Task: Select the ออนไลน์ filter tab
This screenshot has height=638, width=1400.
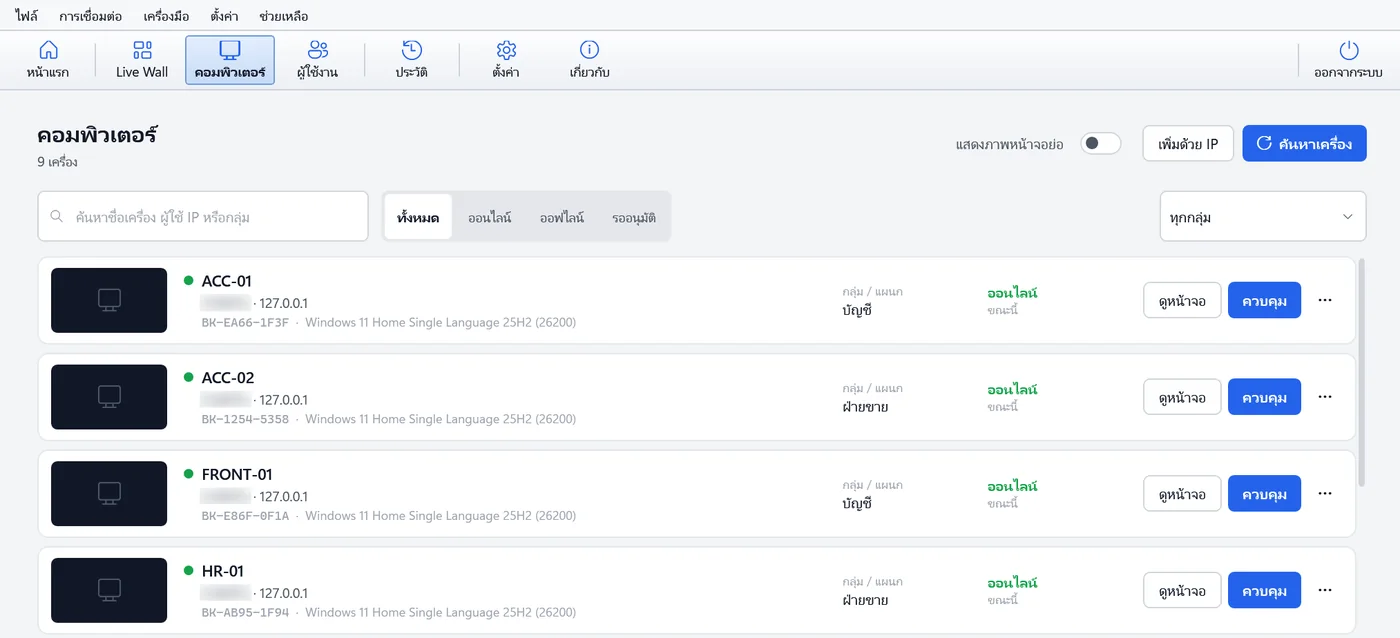Action: (x=490, y=217)
